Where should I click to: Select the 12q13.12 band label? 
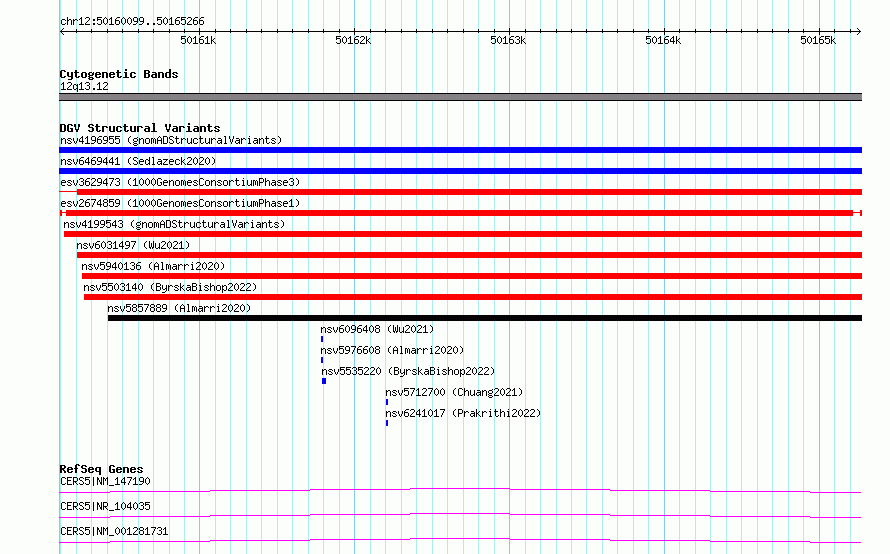(84, 86)
